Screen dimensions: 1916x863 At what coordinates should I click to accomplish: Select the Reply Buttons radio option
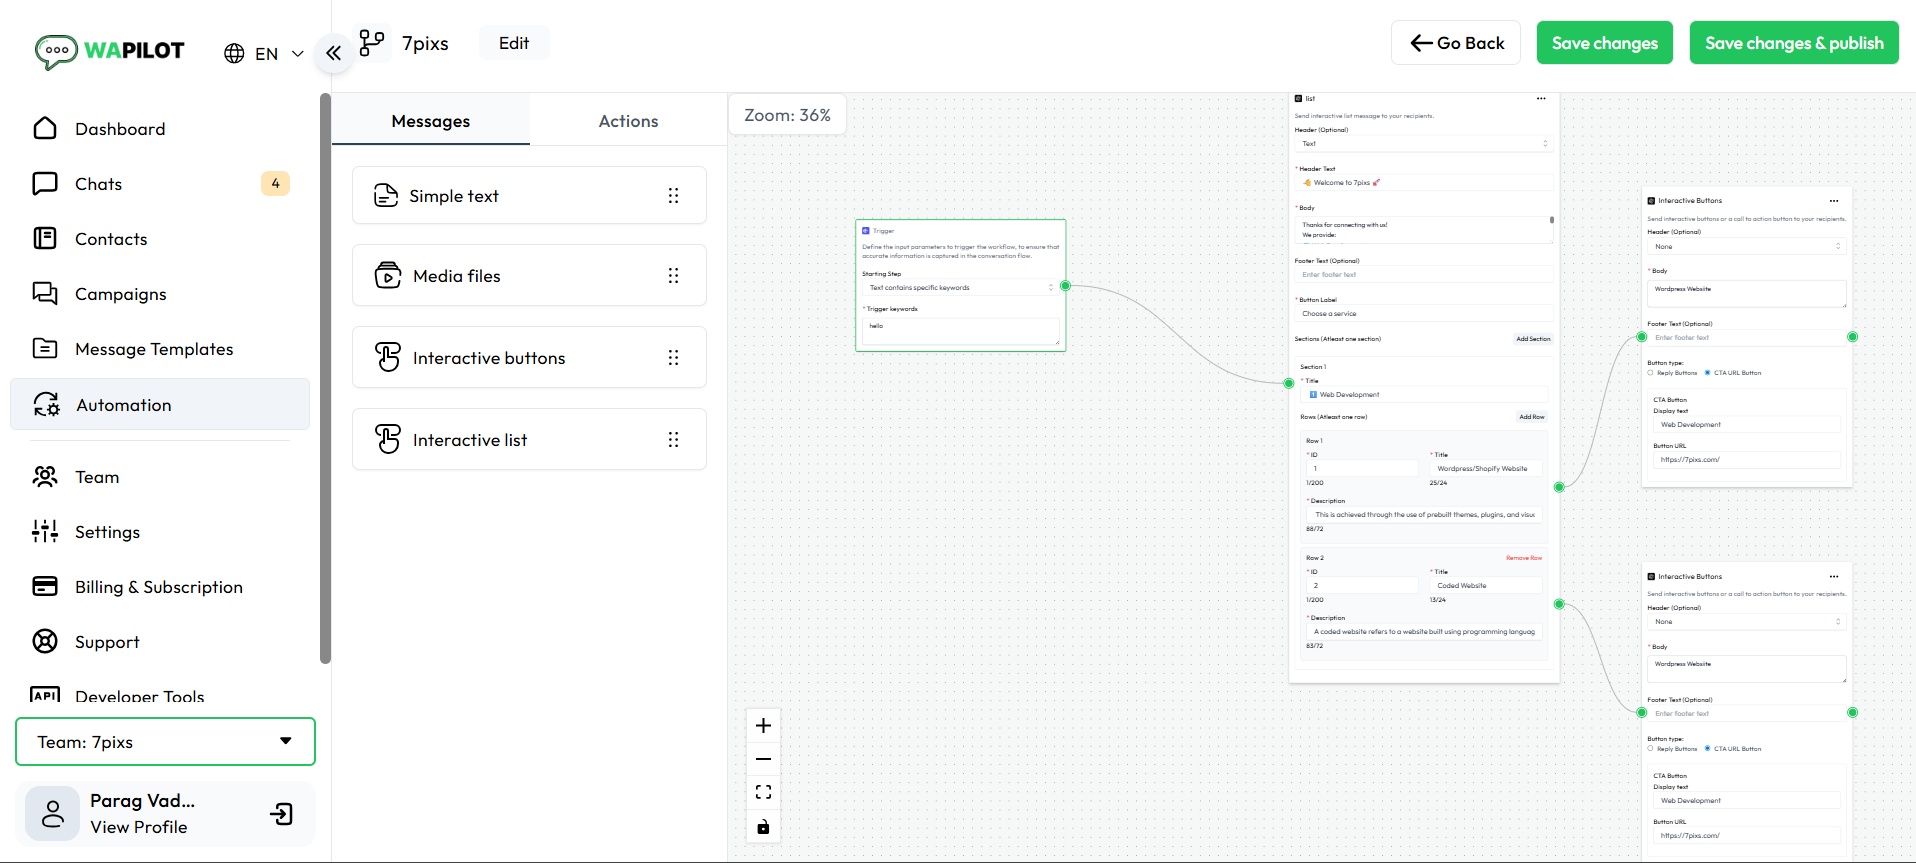coord(1650,373)
